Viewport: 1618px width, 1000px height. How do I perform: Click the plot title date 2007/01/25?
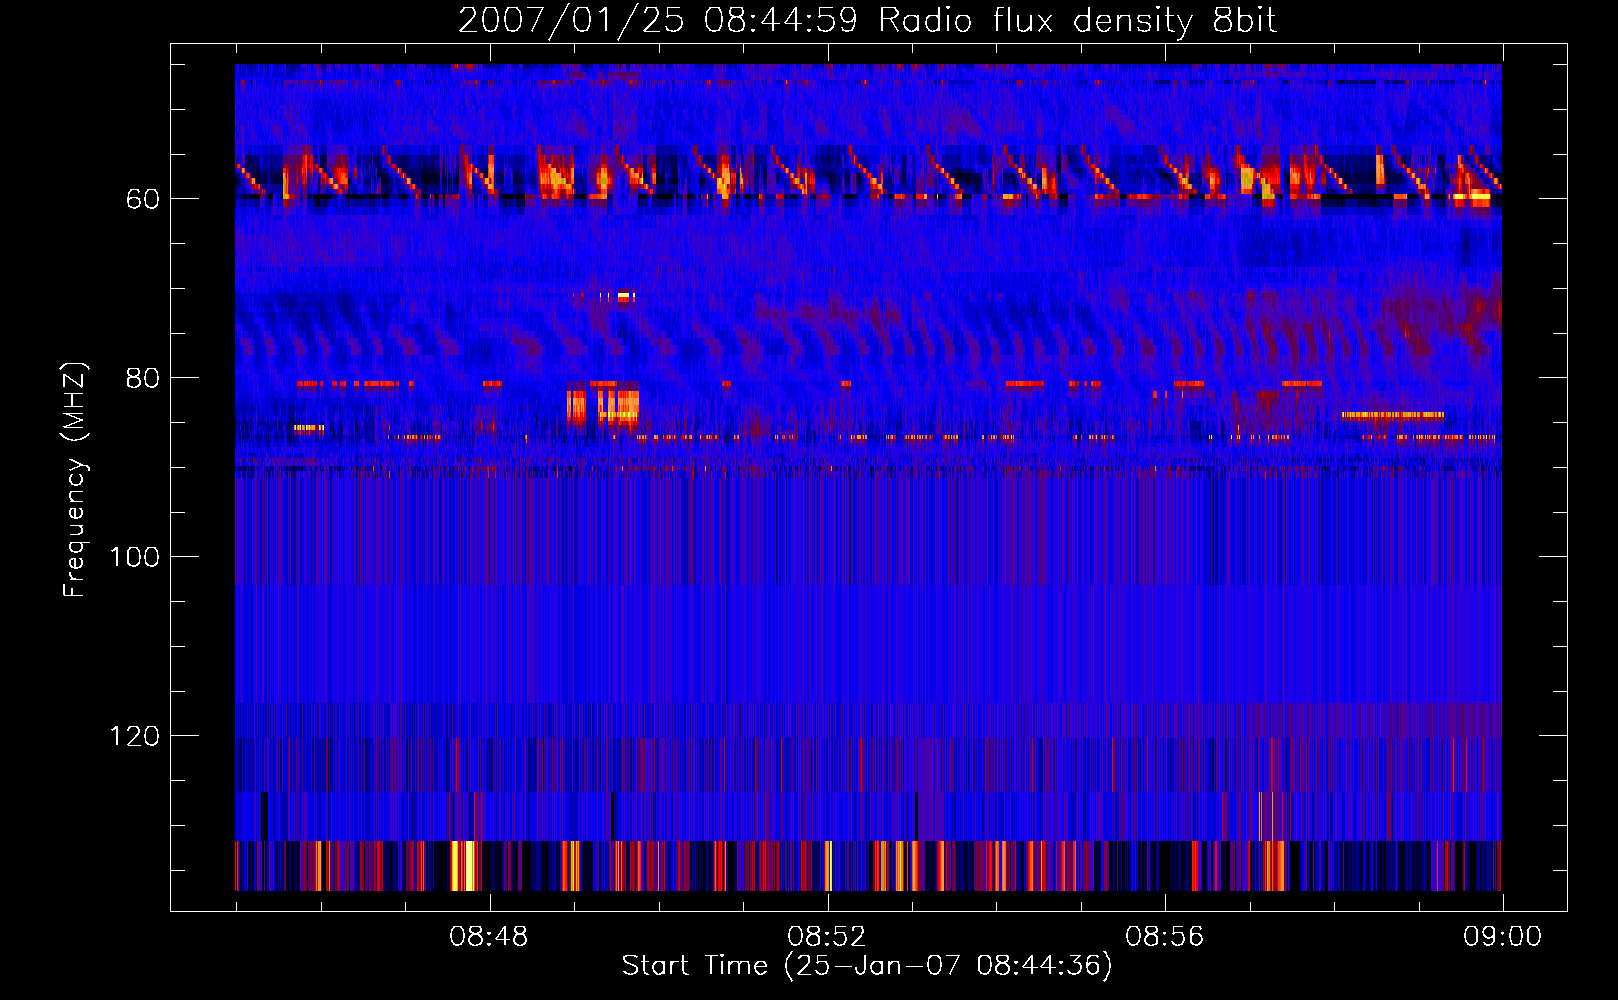pos(571,21)
